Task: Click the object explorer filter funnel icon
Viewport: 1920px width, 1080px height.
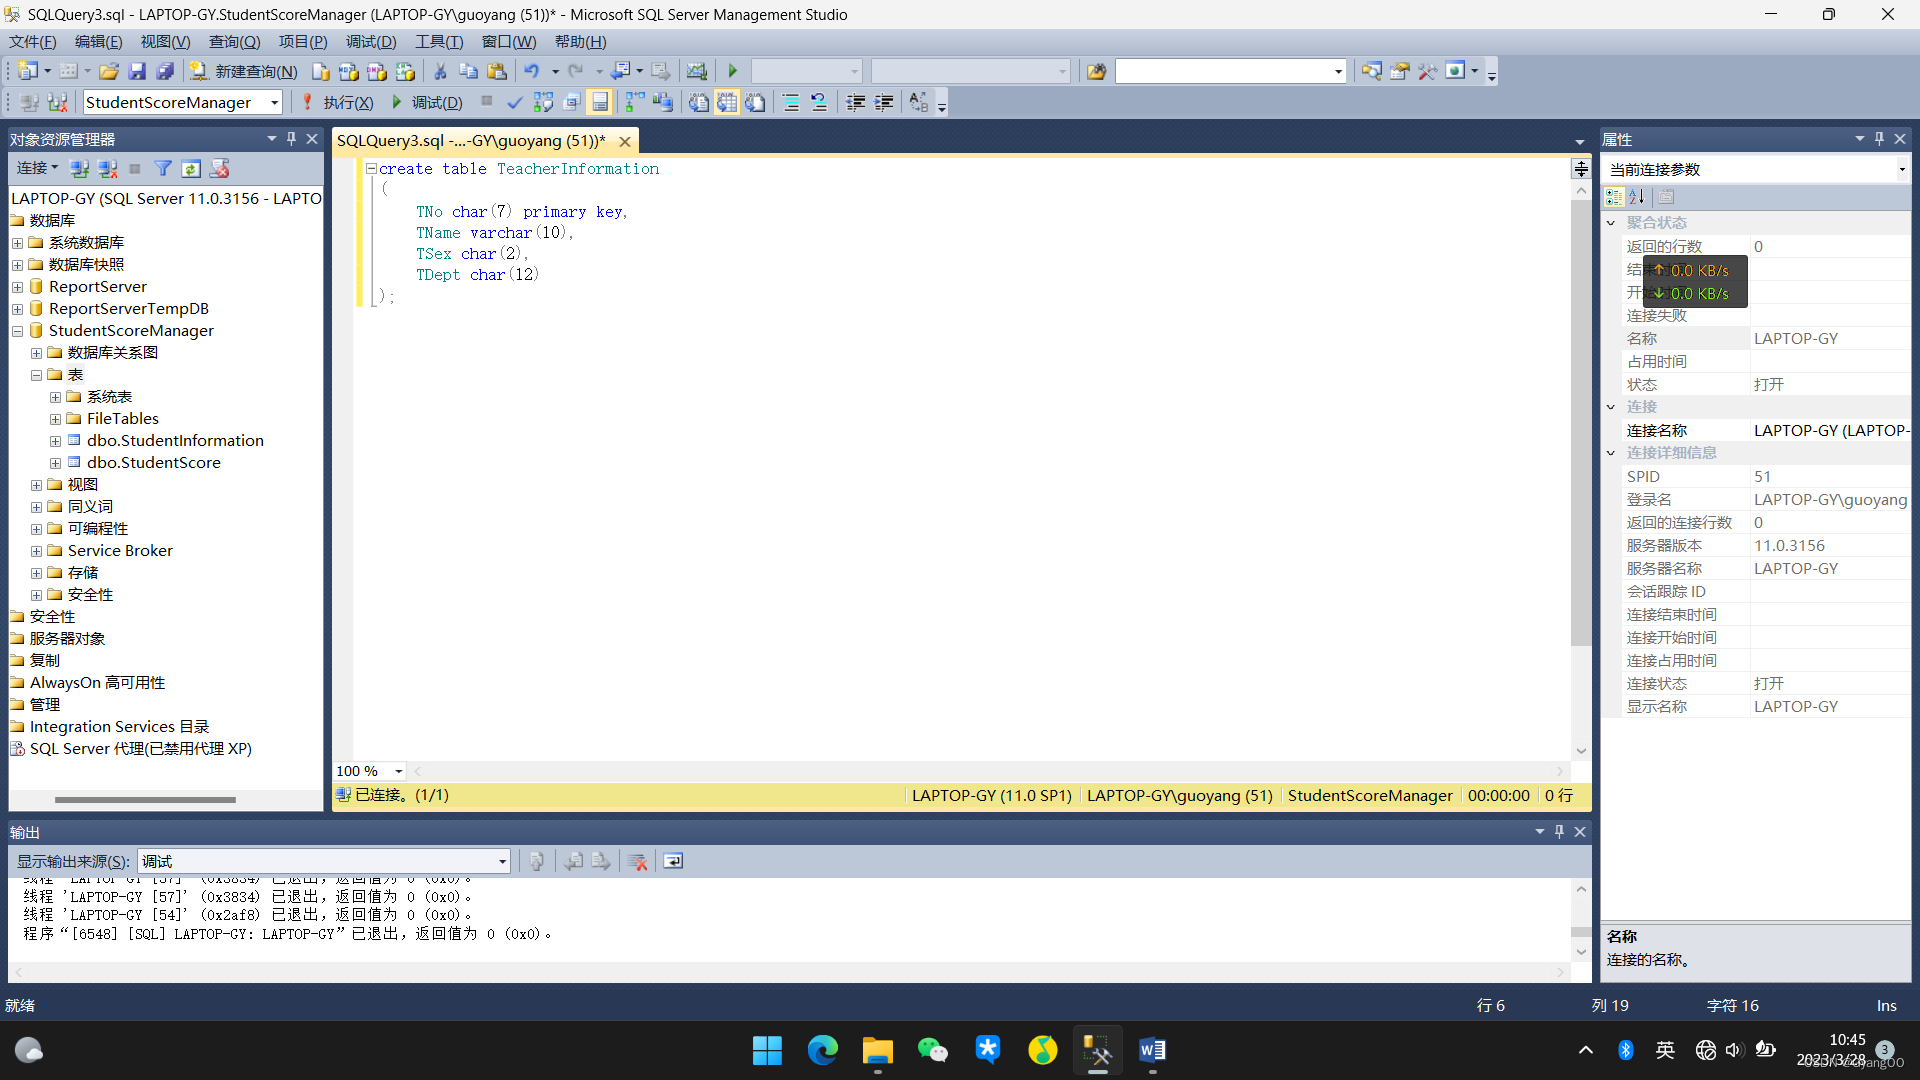Action: pyautogui.click(x=163, y=168)
